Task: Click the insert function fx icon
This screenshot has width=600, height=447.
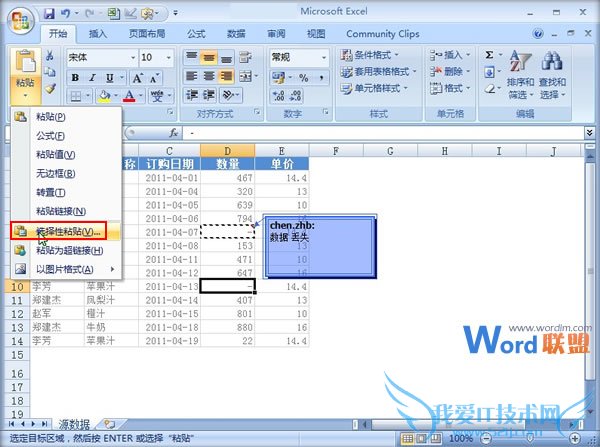Action: pyautogui.click(x=174, y=133)
